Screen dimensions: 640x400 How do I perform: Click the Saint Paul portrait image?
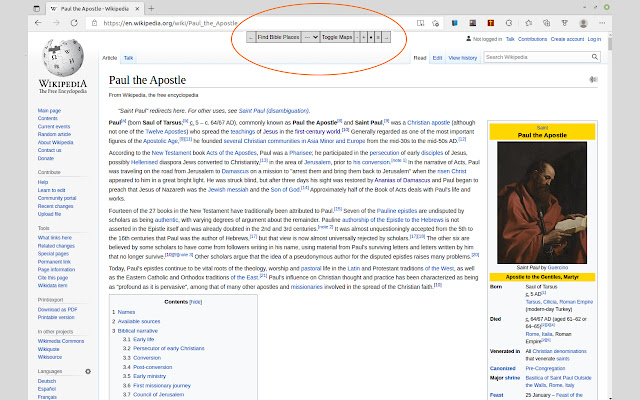542,202
